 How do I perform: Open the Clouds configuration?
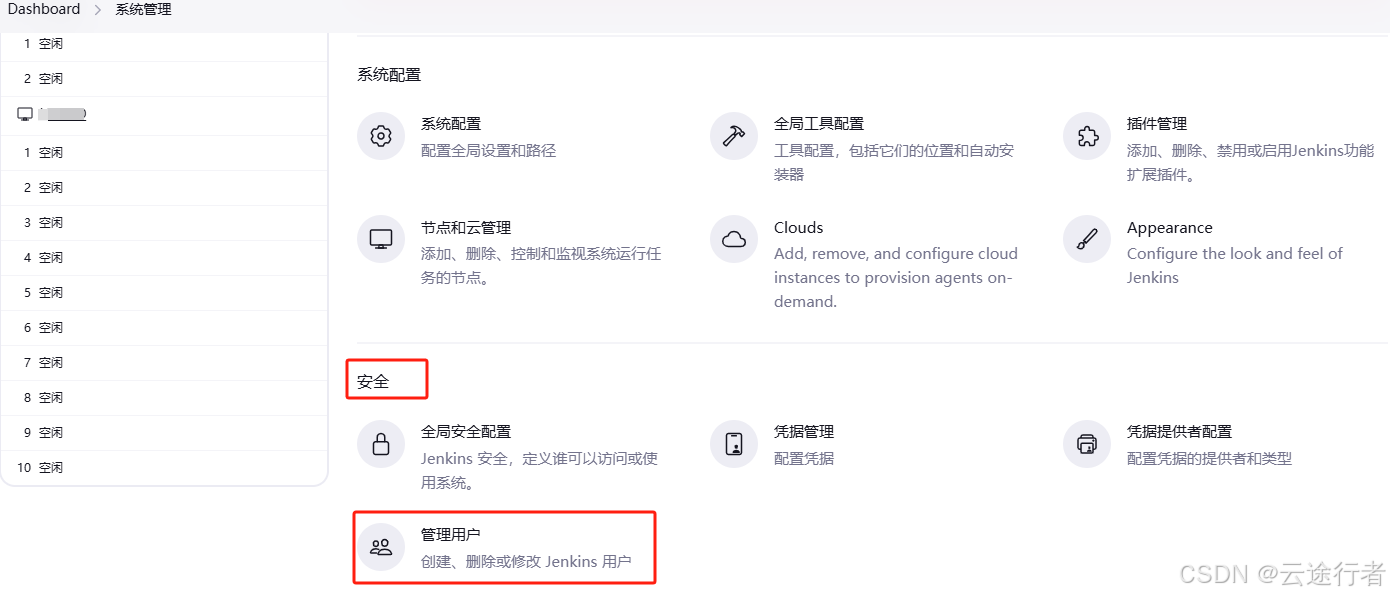[799, 228]
